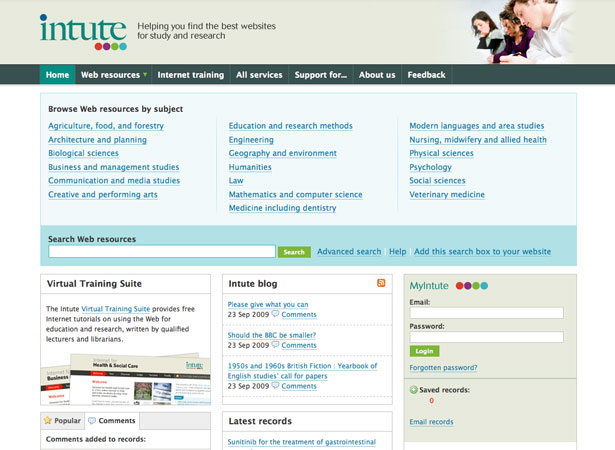Click the comment bubble under 'Please give what you can'
The height and width of the screenshot is (450, 615).
pyautogui.click(x=275, y=314)
